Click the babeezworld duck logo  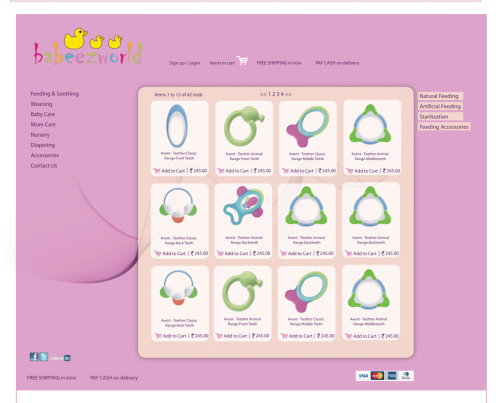click(88, 47)
